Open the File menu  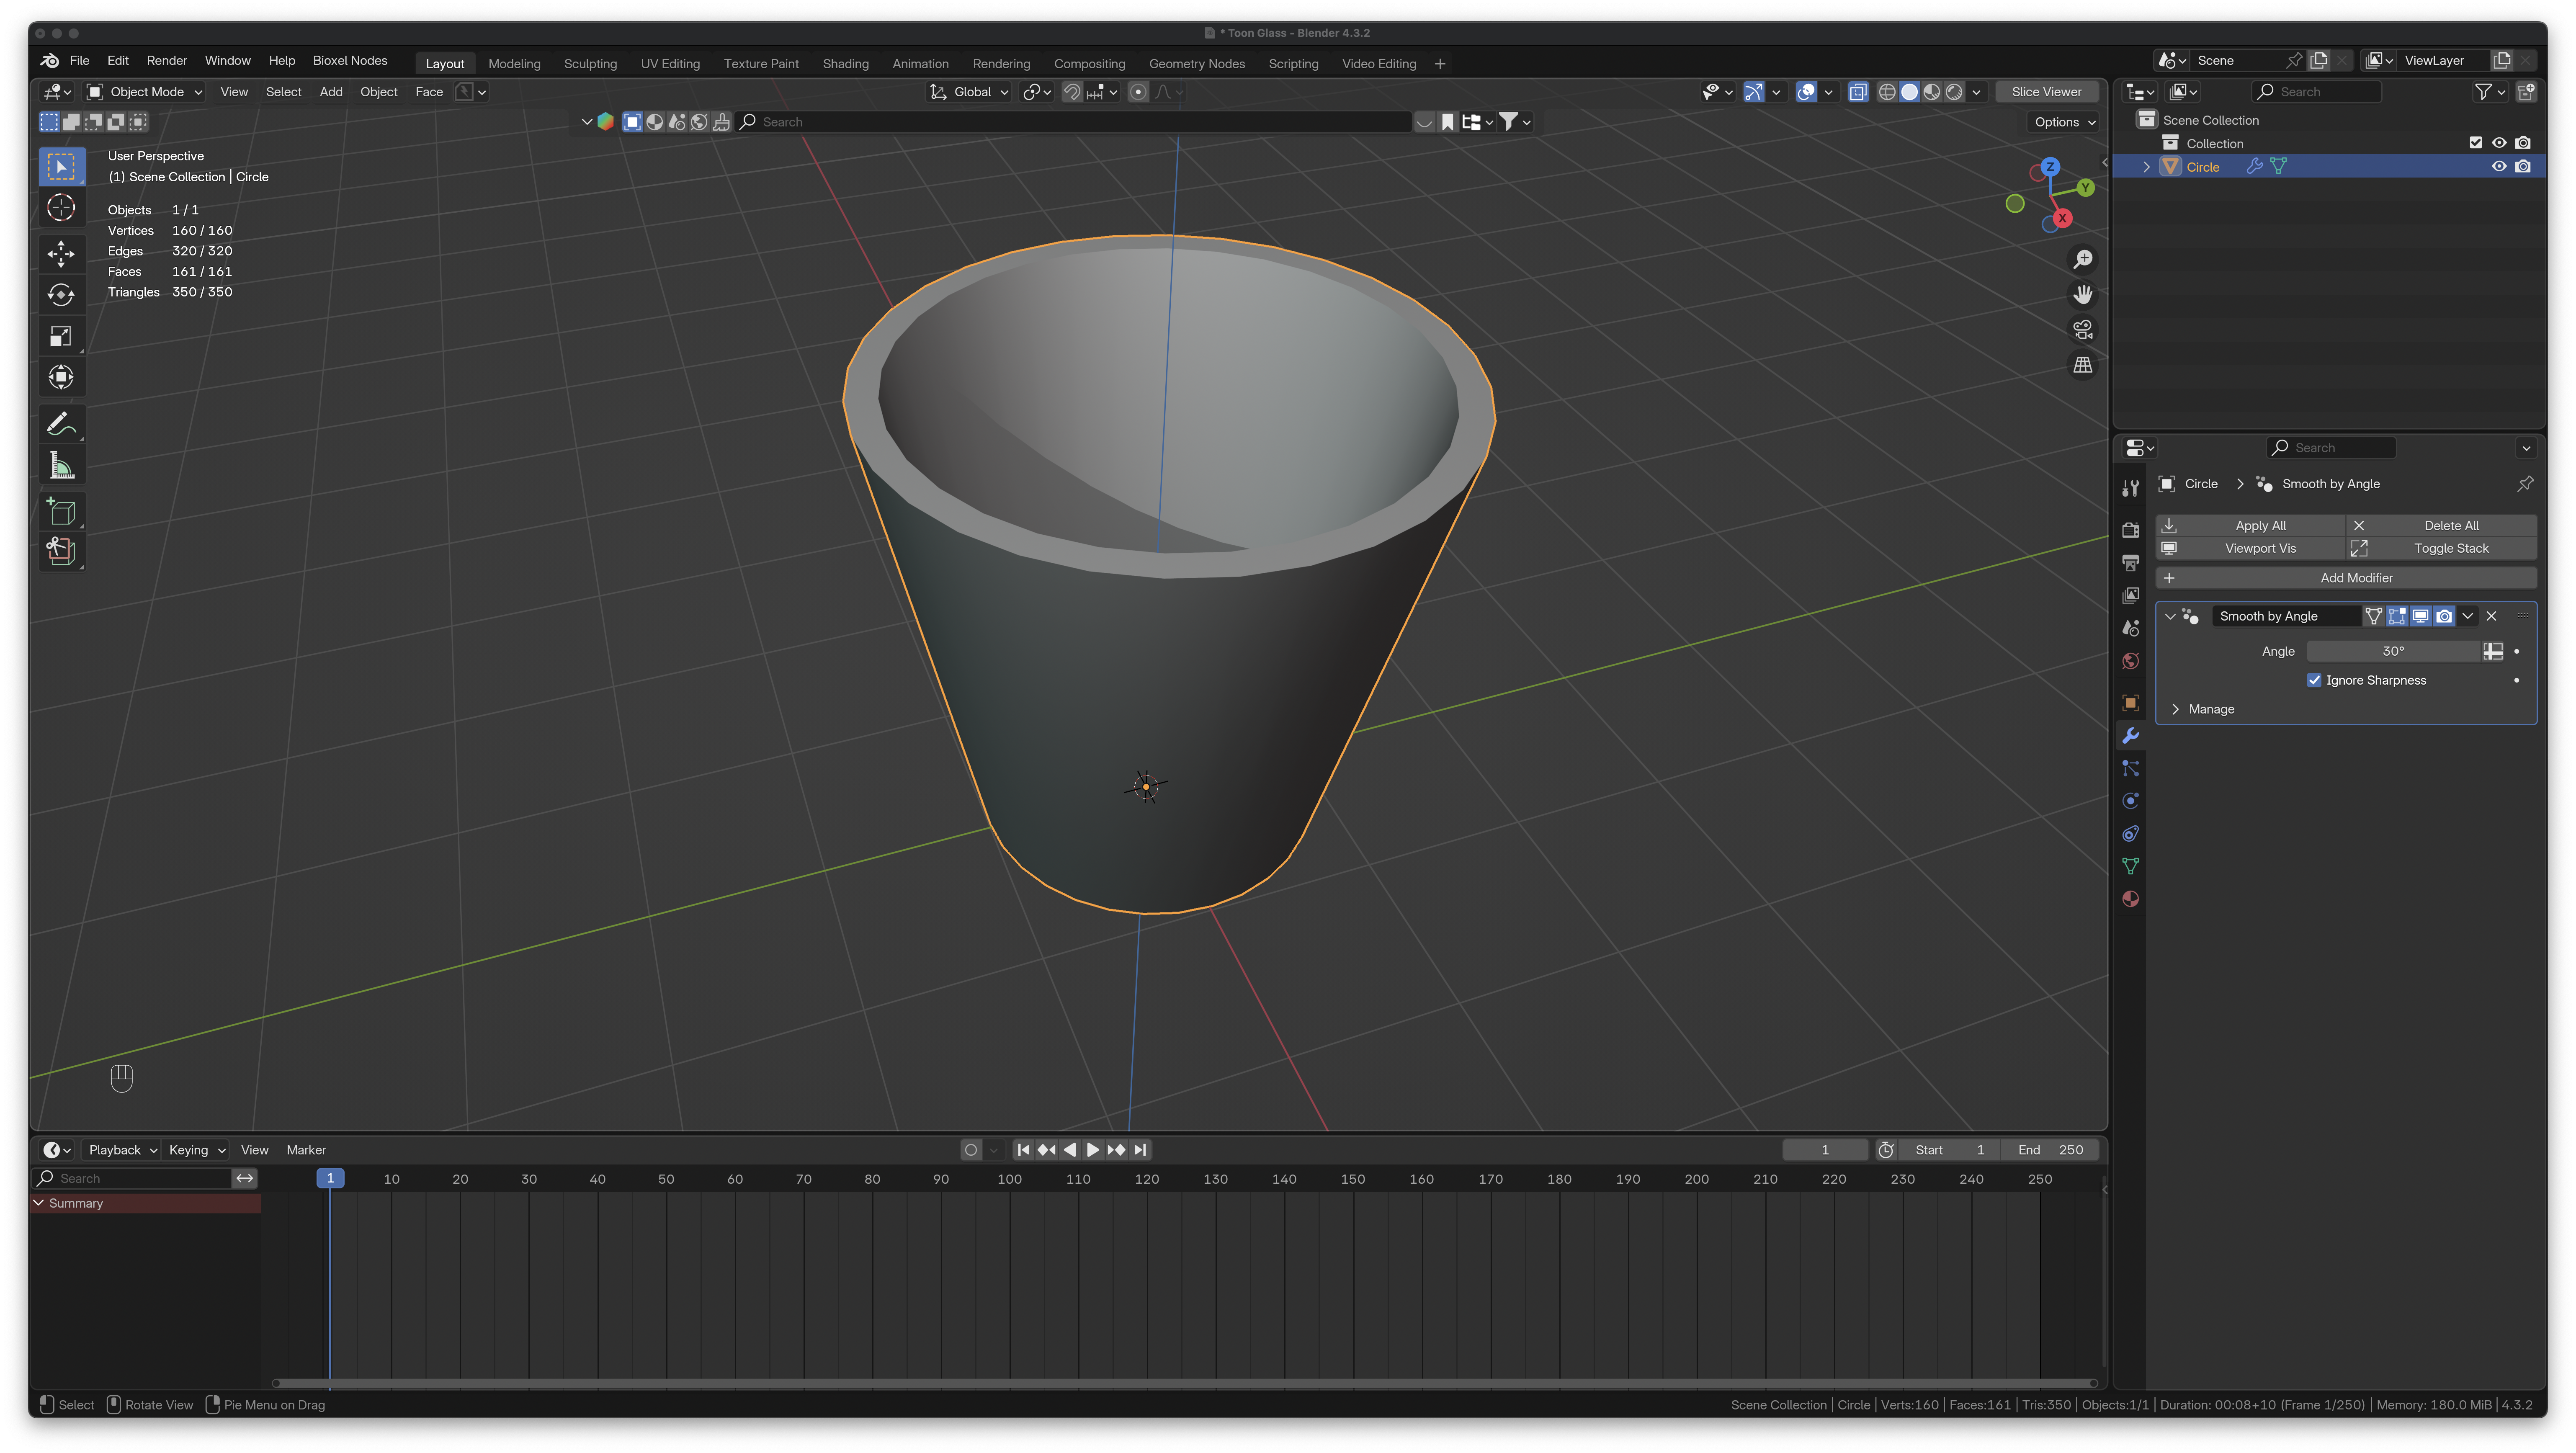[79, 61]
